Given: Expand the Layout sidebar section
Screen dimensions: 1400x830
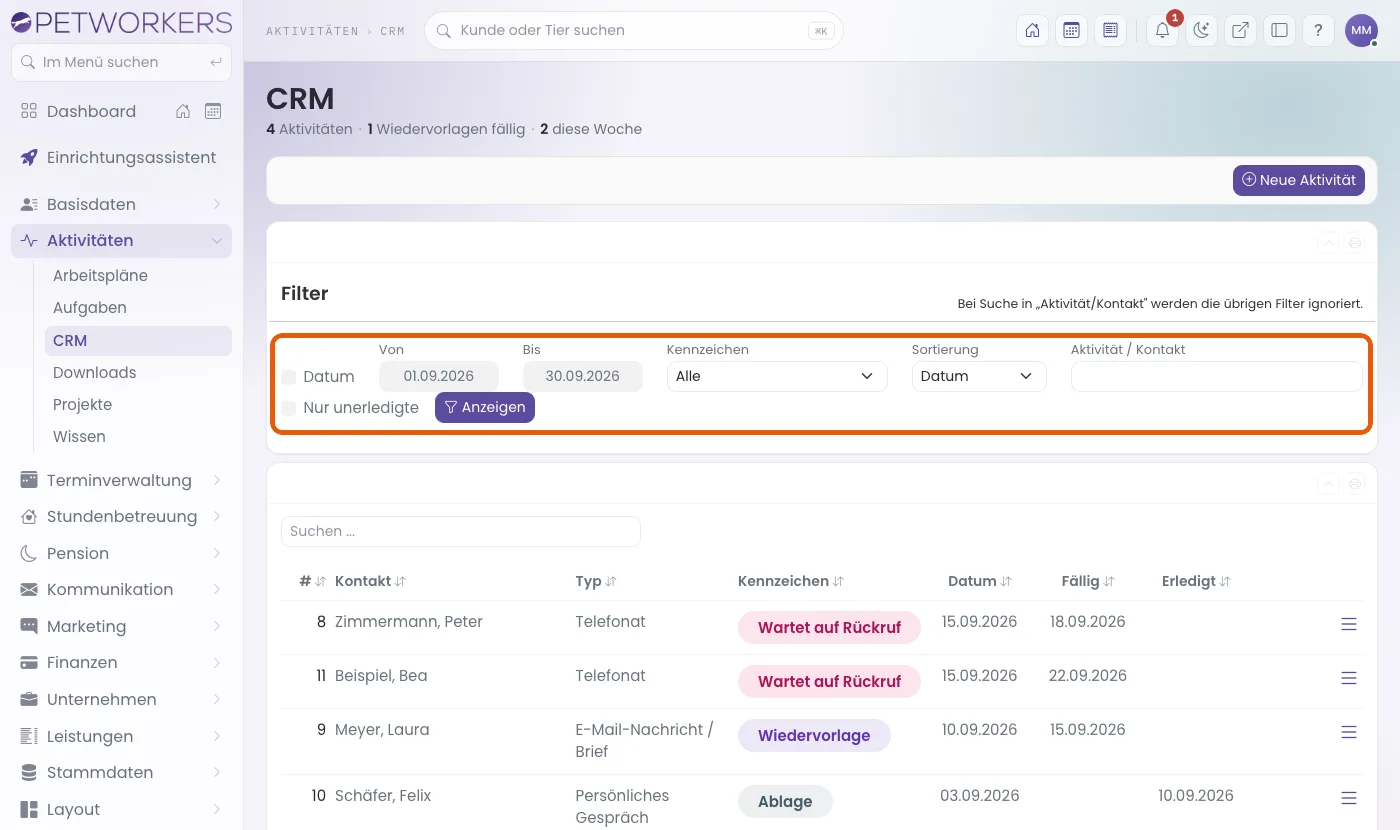Looking at the screenshot, I should 121,809.
